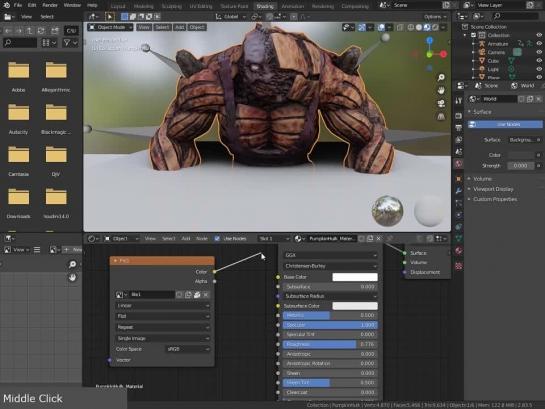This screenshot has width=545, height=409.
Task: Open the Object Mode dropdown
Action: [110, 27]
